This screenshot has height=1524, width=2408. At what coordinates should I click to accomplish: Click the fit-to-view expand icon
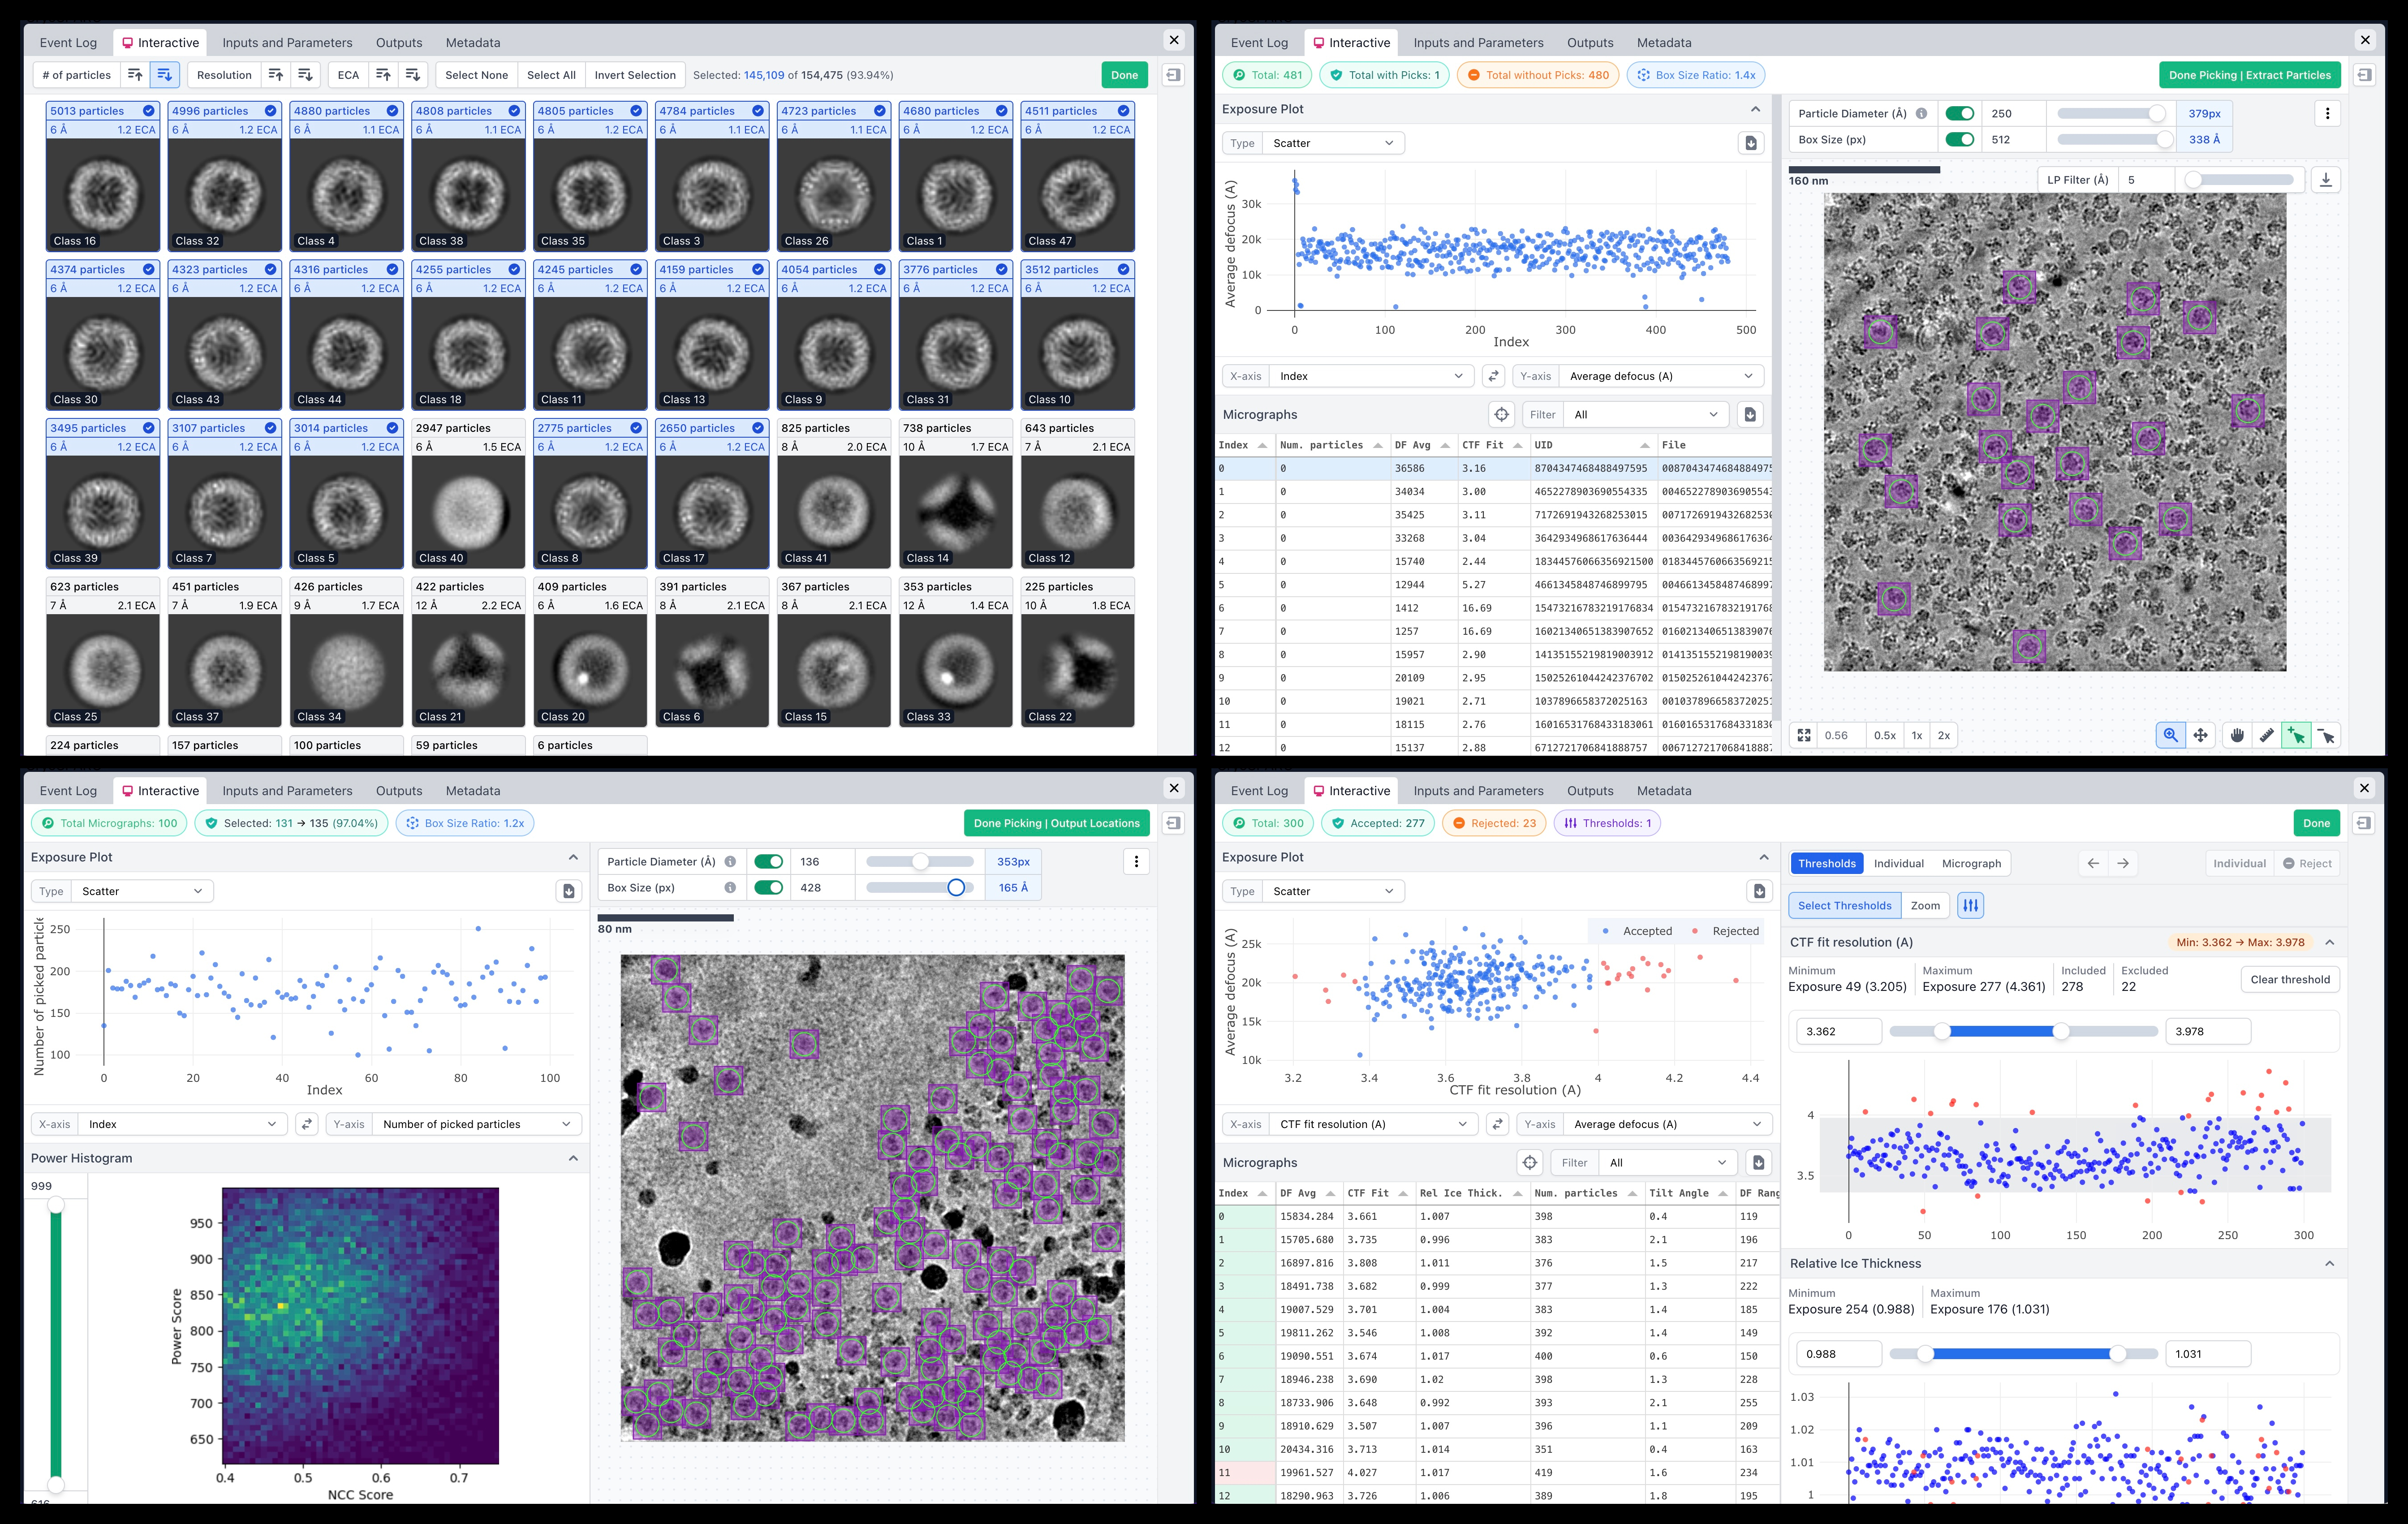pyautogui.click(x=1803, y=735)
